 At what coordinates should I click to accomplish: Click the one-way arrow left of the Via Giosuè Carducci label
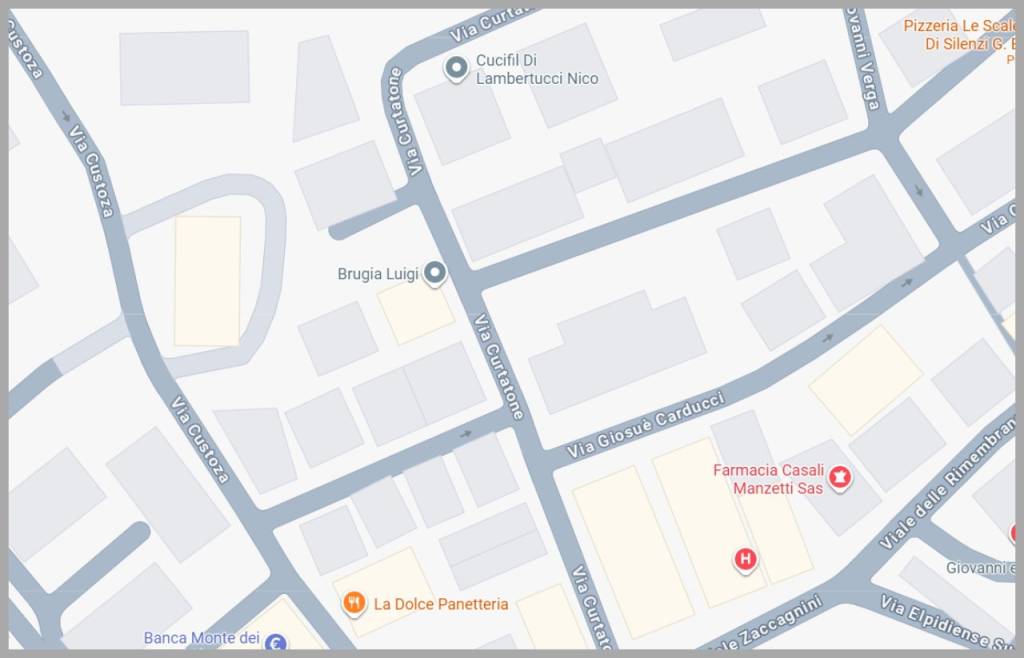click(x=466, y=434)
